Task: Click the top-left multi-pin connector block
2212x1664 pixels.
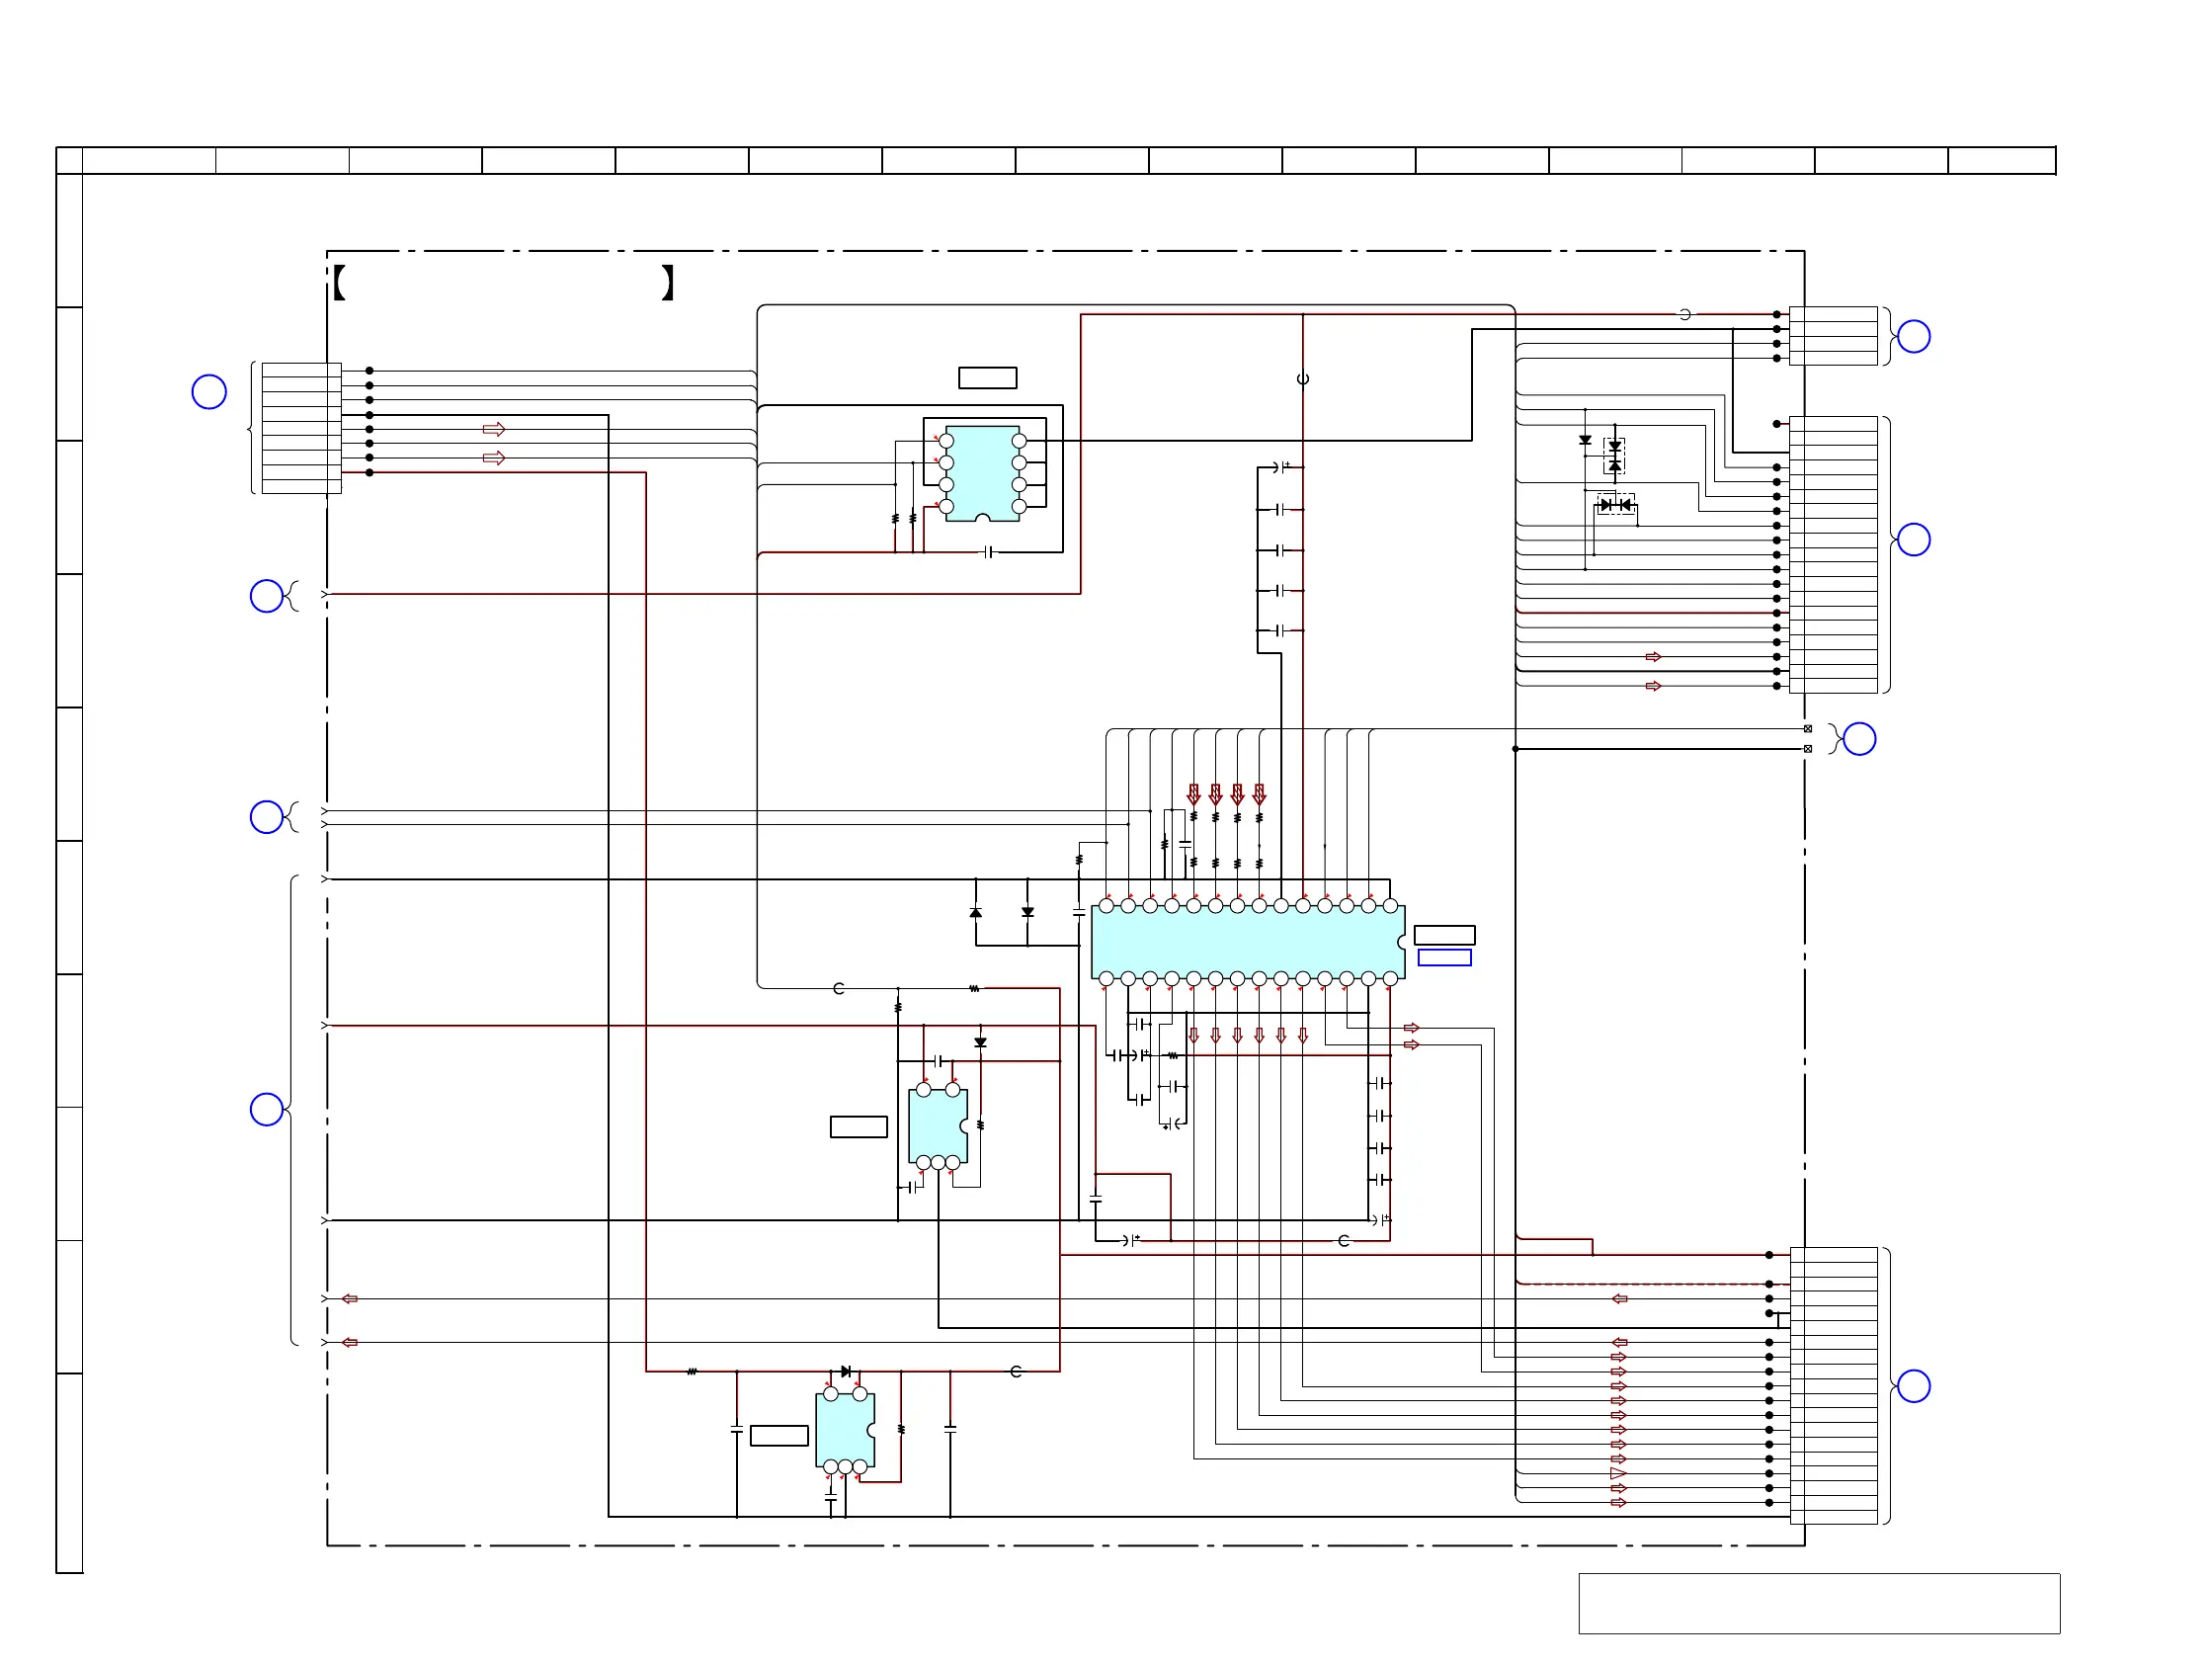Action: [301, 428]
